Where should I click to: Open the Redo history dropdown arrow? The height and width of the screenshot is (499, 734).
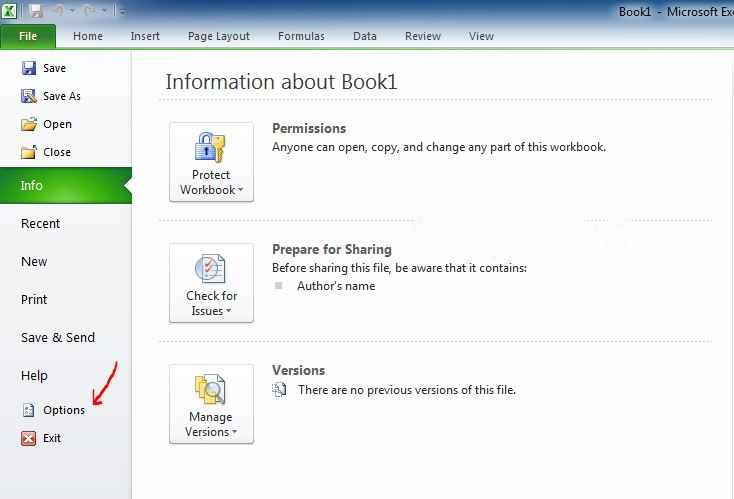[x=104, y=11]
